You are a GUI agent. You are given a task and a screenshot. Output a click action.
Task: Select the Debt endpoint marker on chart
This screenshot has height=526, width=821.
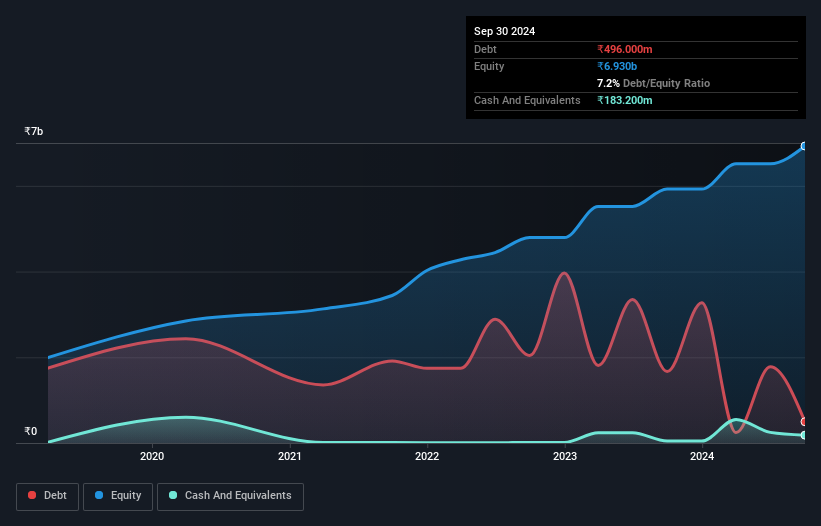(x=804, y=421)
